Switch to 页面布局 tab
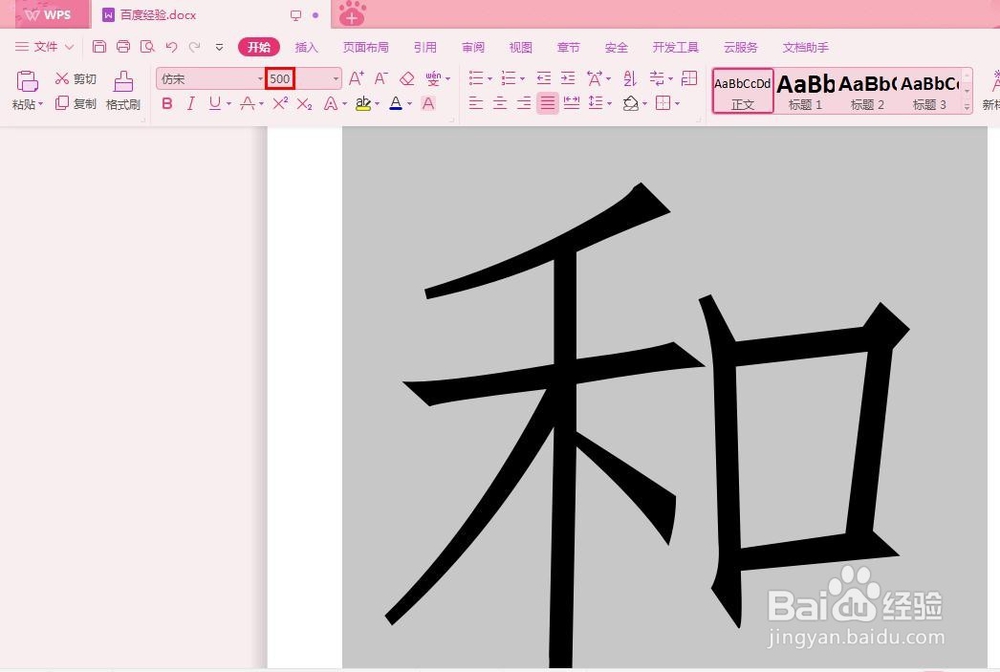 tap(365, 47)
